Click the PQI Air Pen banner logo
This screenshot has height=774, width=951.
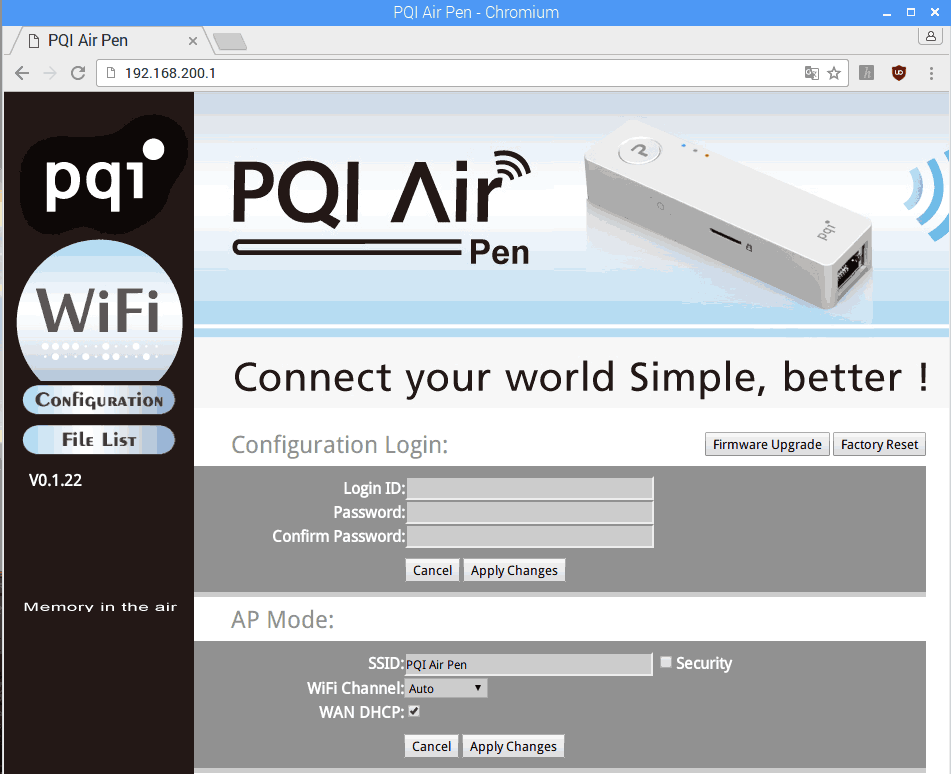382,207
